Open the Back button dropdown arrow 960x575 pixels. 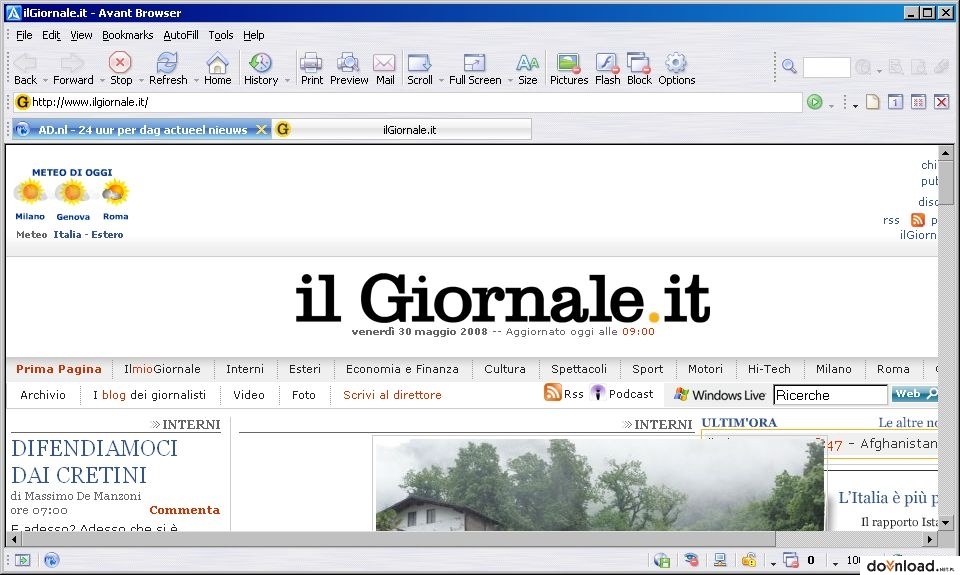tap(45, 80)
